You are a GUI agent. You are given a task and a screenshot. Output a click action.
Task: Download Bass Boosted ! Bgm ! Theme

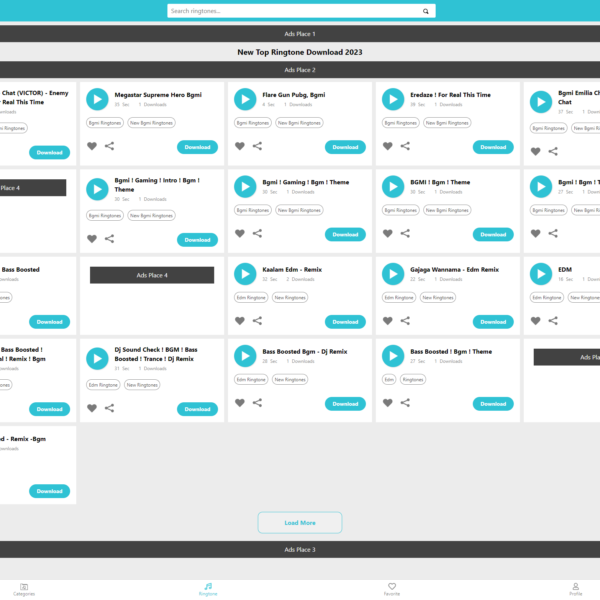(x=493, y=404)
